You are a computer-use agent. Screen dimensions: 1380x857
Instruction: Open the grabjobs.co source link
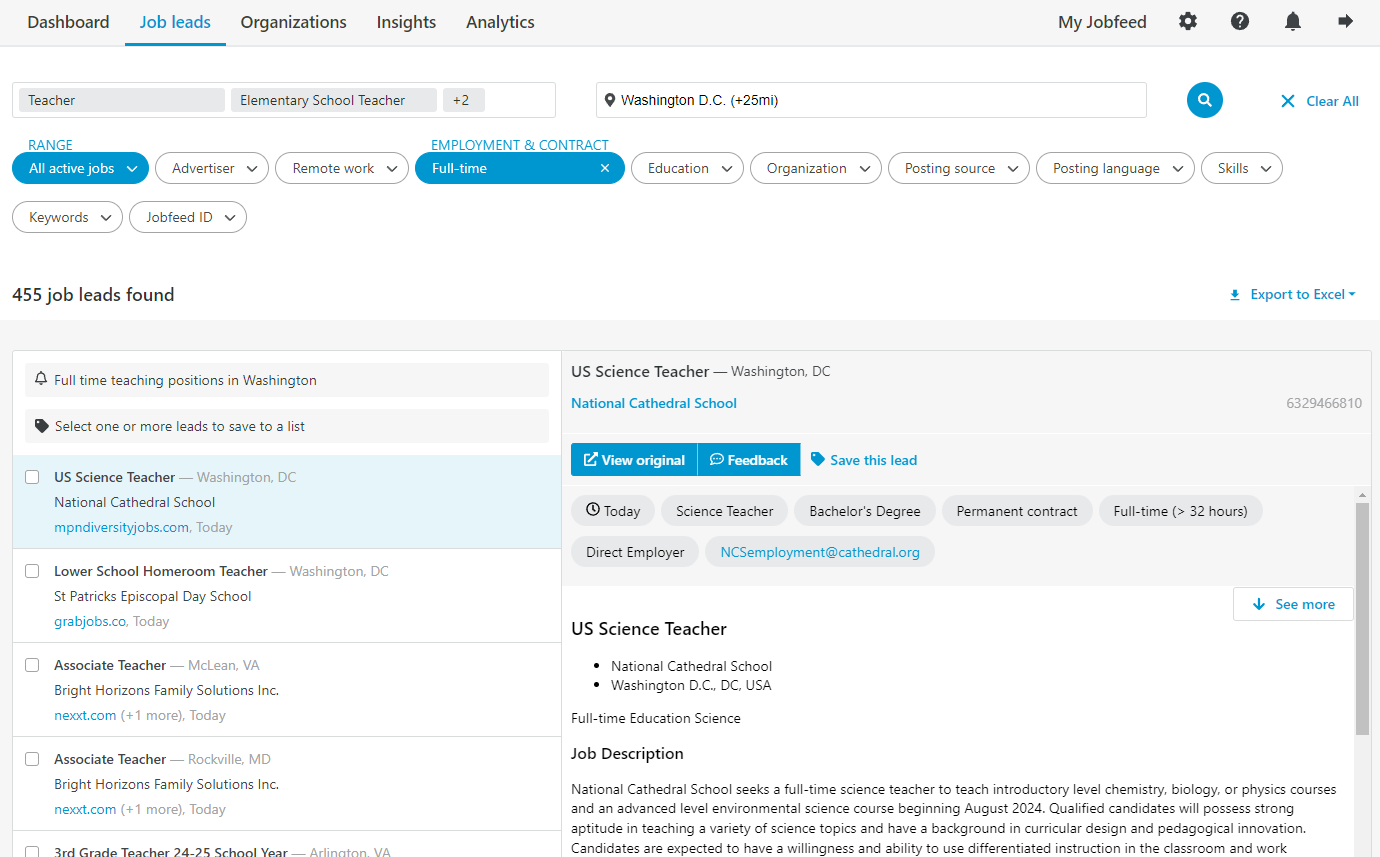(90, 621)
